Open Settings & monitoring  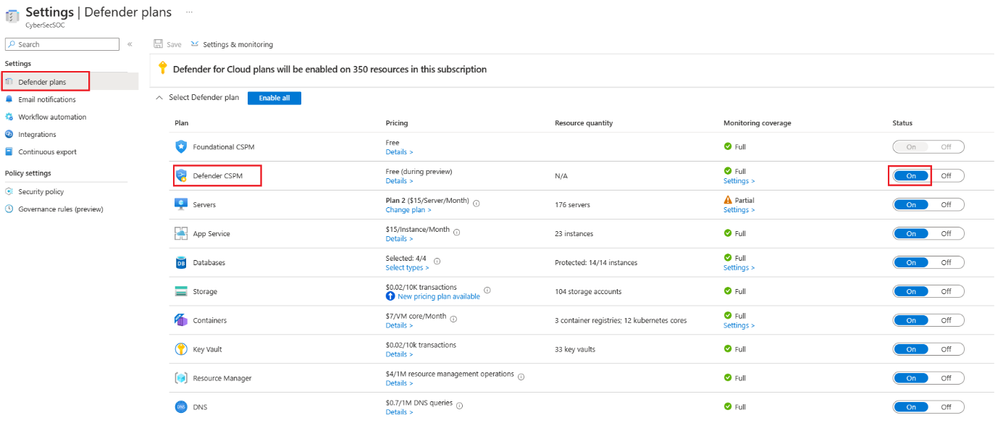pyautogui.click(x=232, y=45)
